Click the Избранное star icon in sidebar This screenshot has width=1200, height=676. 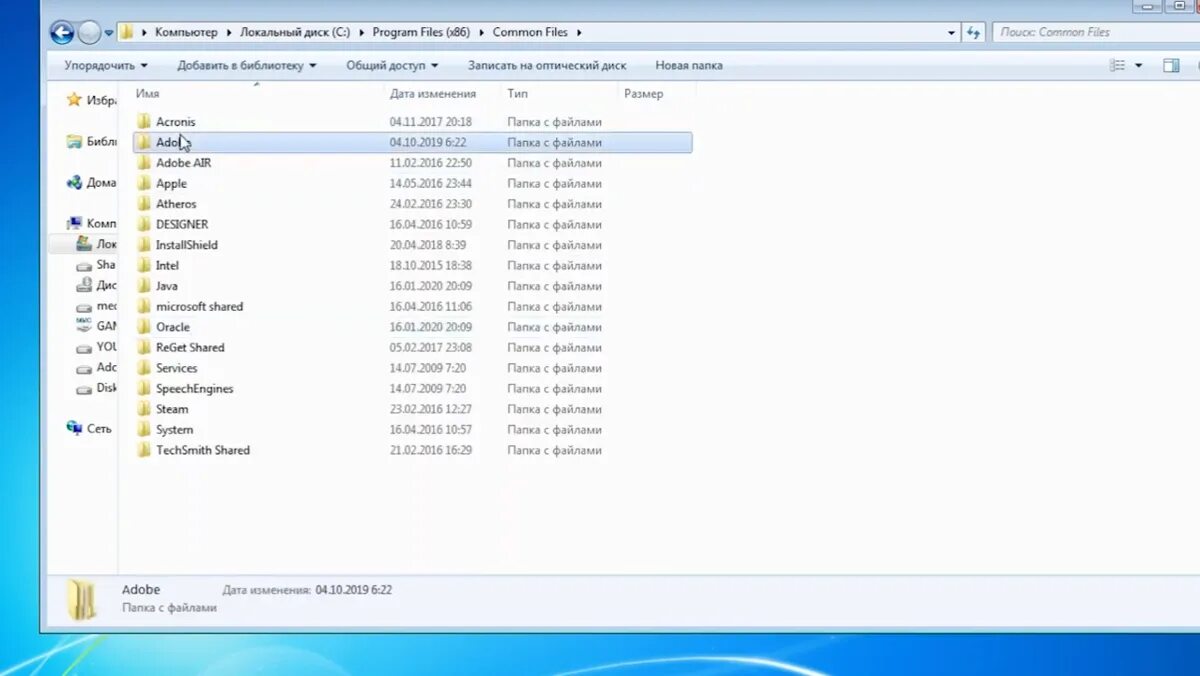74,99
